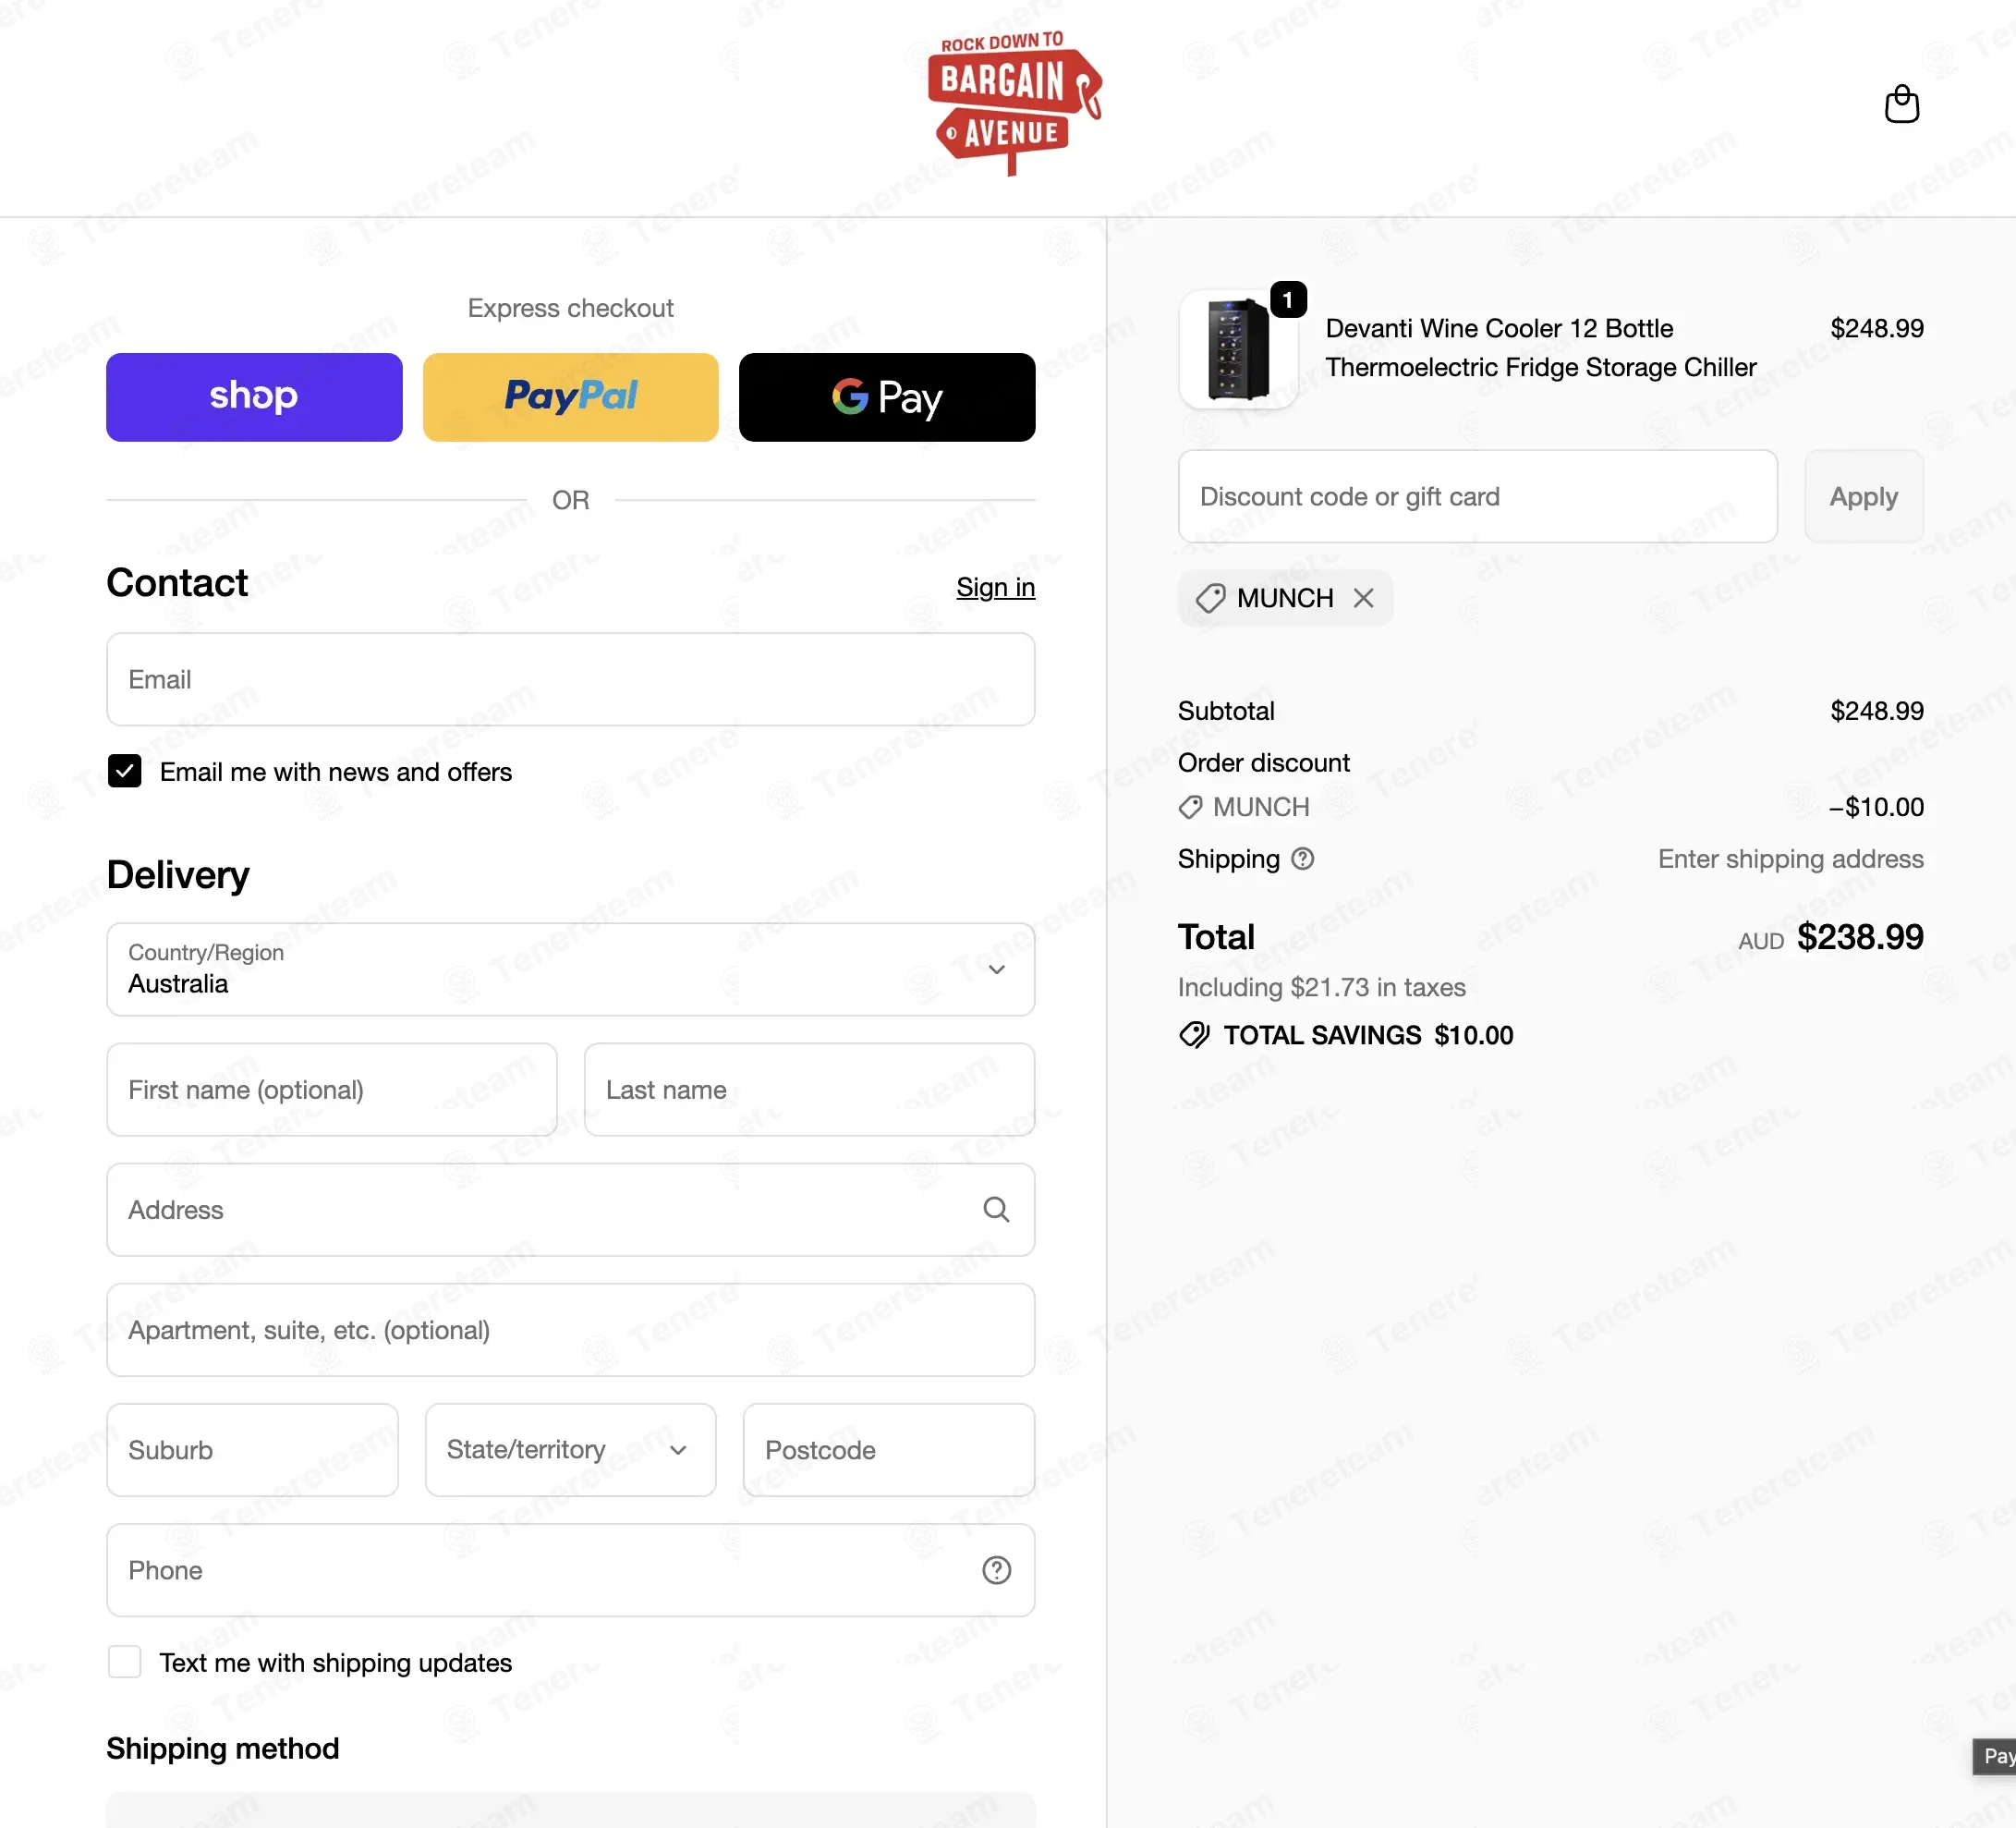The image size is (2016, 1828).
Task: Click the Last name field
Action: click(809, 1090)
